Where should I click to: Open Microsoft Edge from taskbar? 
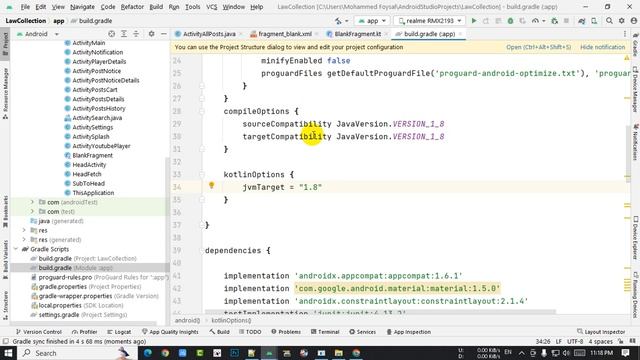pos(147,353)
